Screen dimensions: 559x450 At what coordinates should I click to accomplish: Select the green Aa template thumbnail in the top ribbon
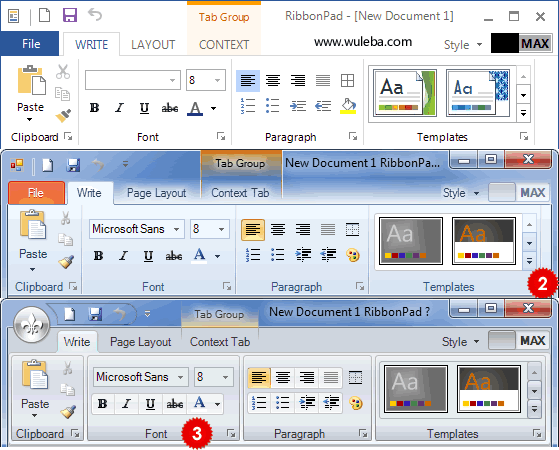(x=405, y=93)
